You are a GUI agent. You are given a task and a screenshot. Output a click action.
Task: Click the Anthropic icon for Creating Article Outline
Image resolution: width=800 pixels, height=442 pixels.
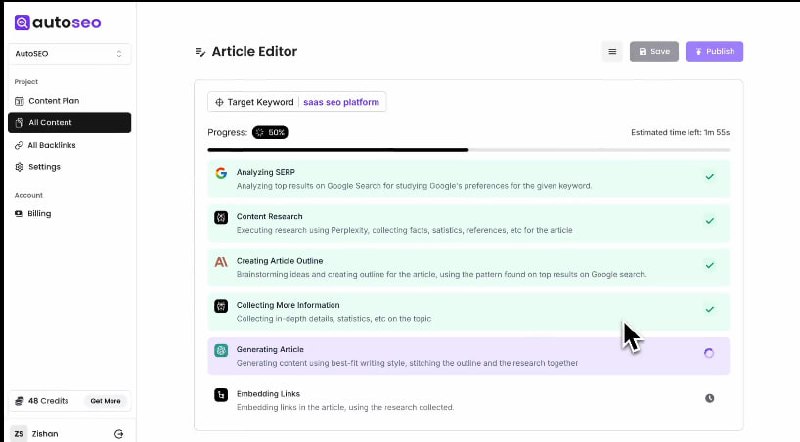221,262
